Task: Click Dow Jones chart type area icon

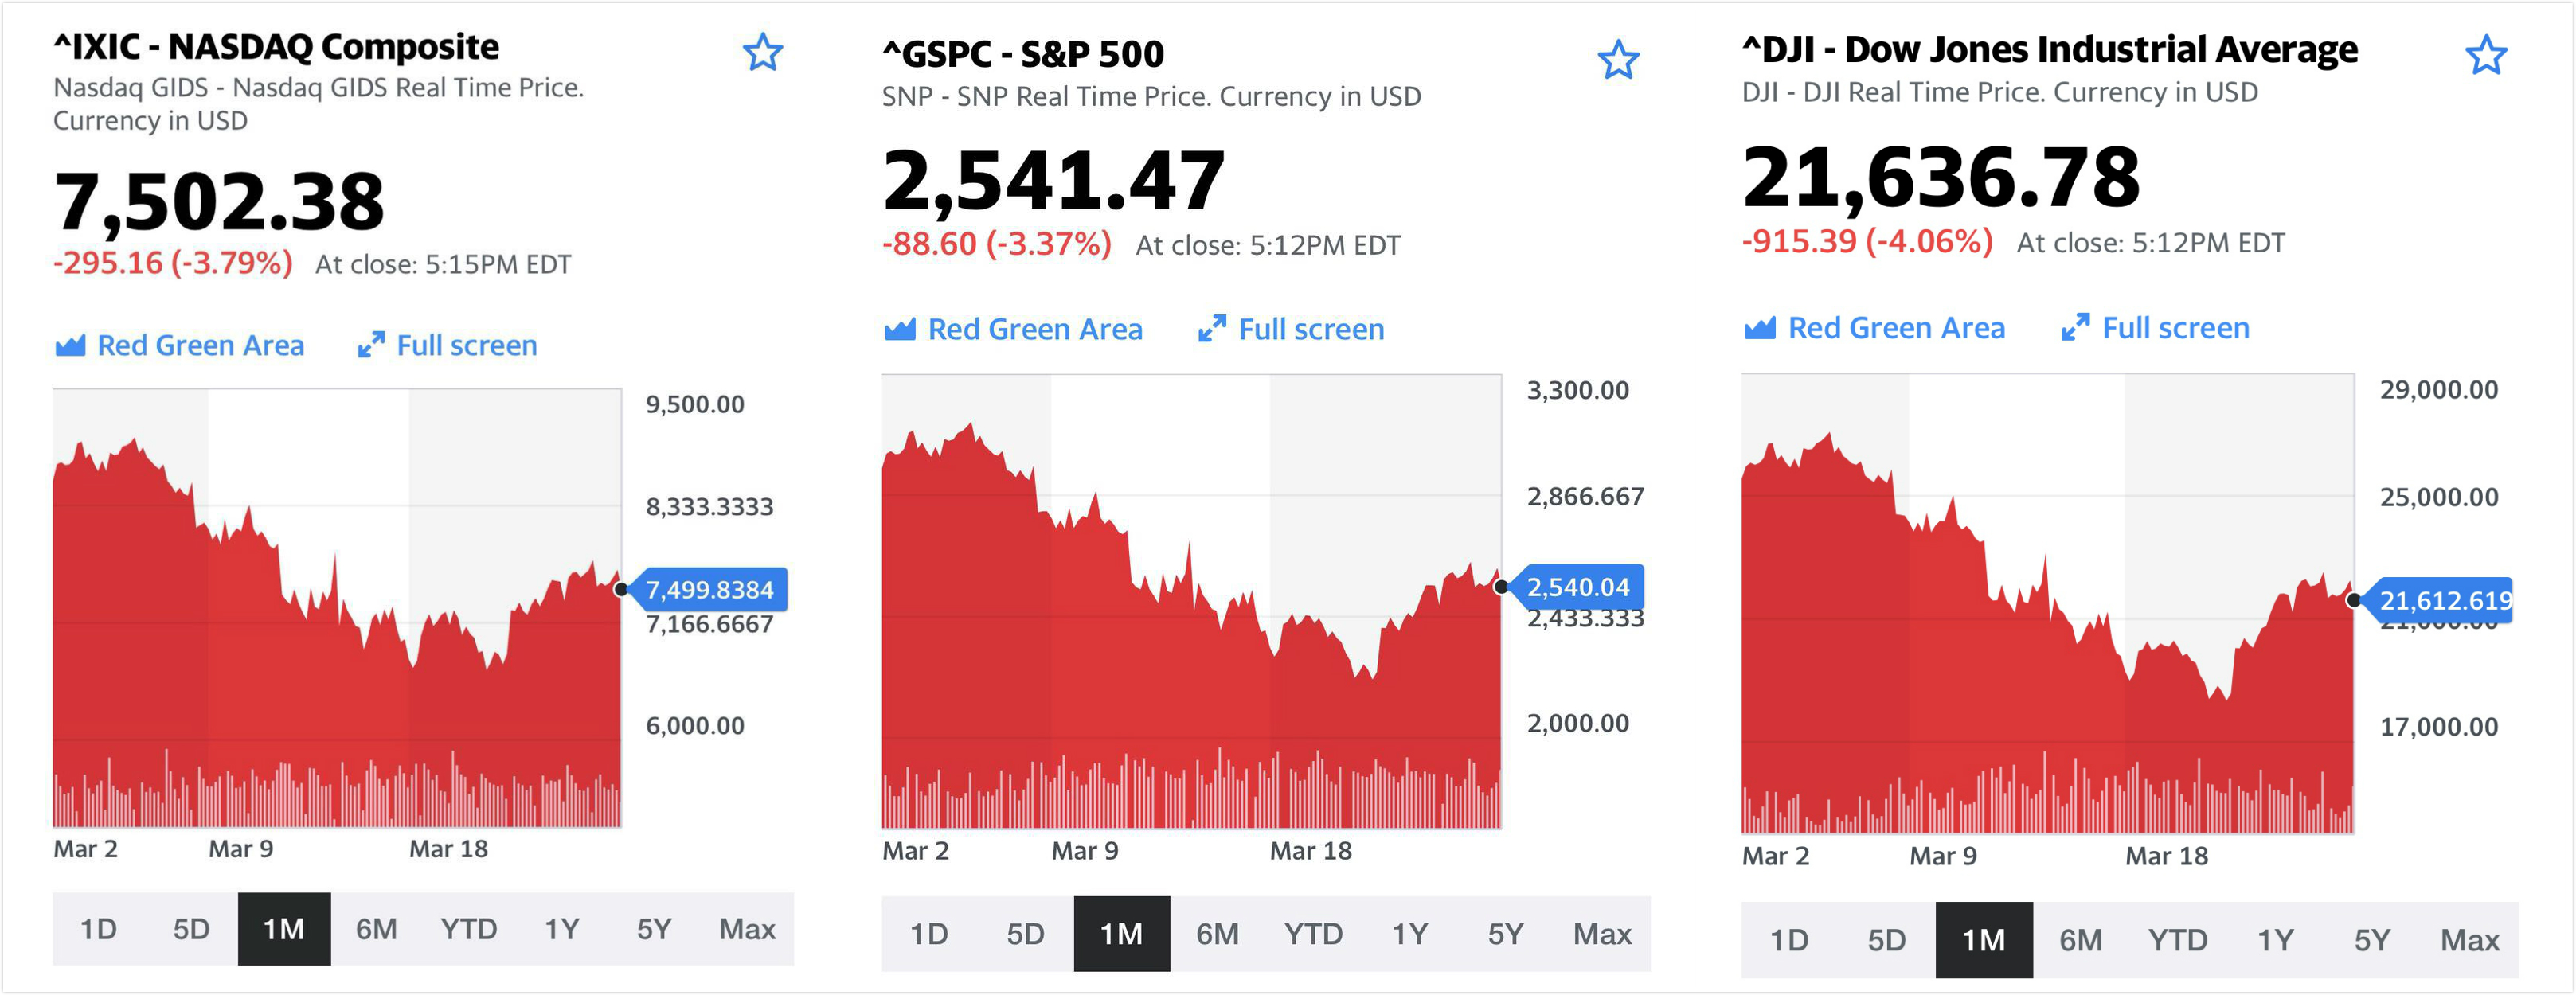Action: pos(1759,328)
